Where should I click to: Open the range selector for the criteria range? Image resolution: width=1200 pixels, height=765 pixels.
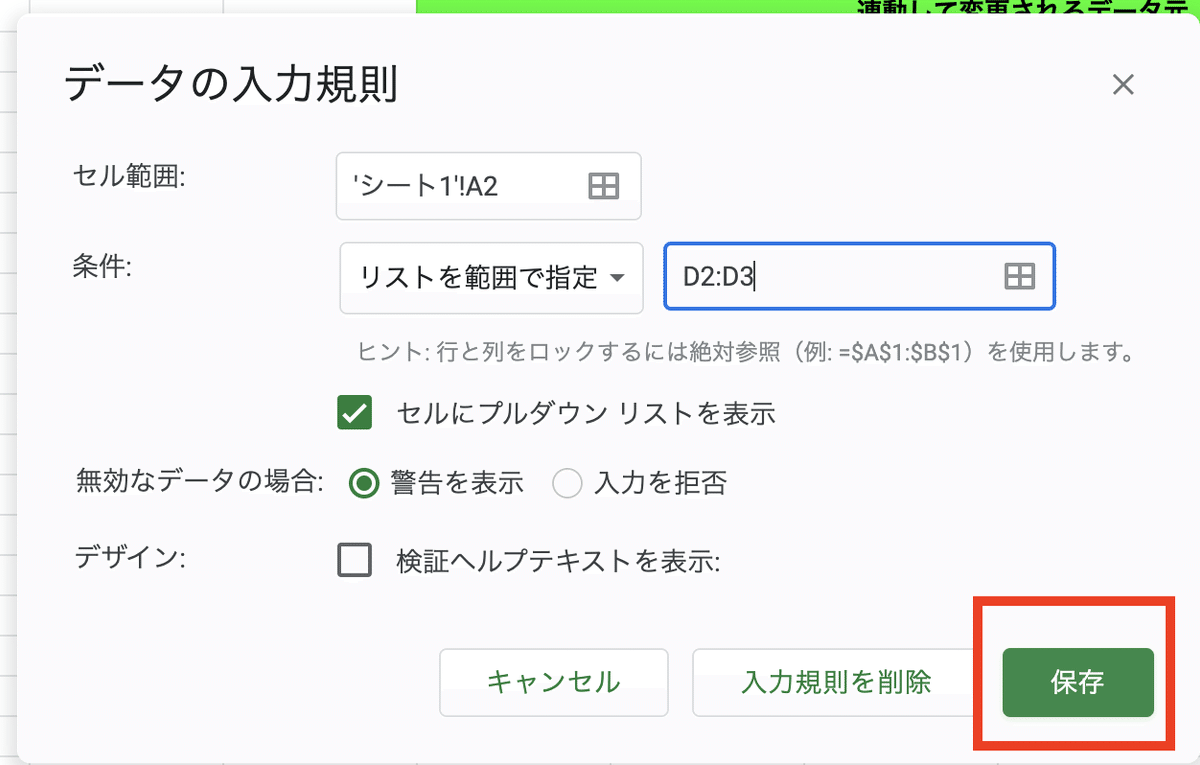[x=1019, y=277]
